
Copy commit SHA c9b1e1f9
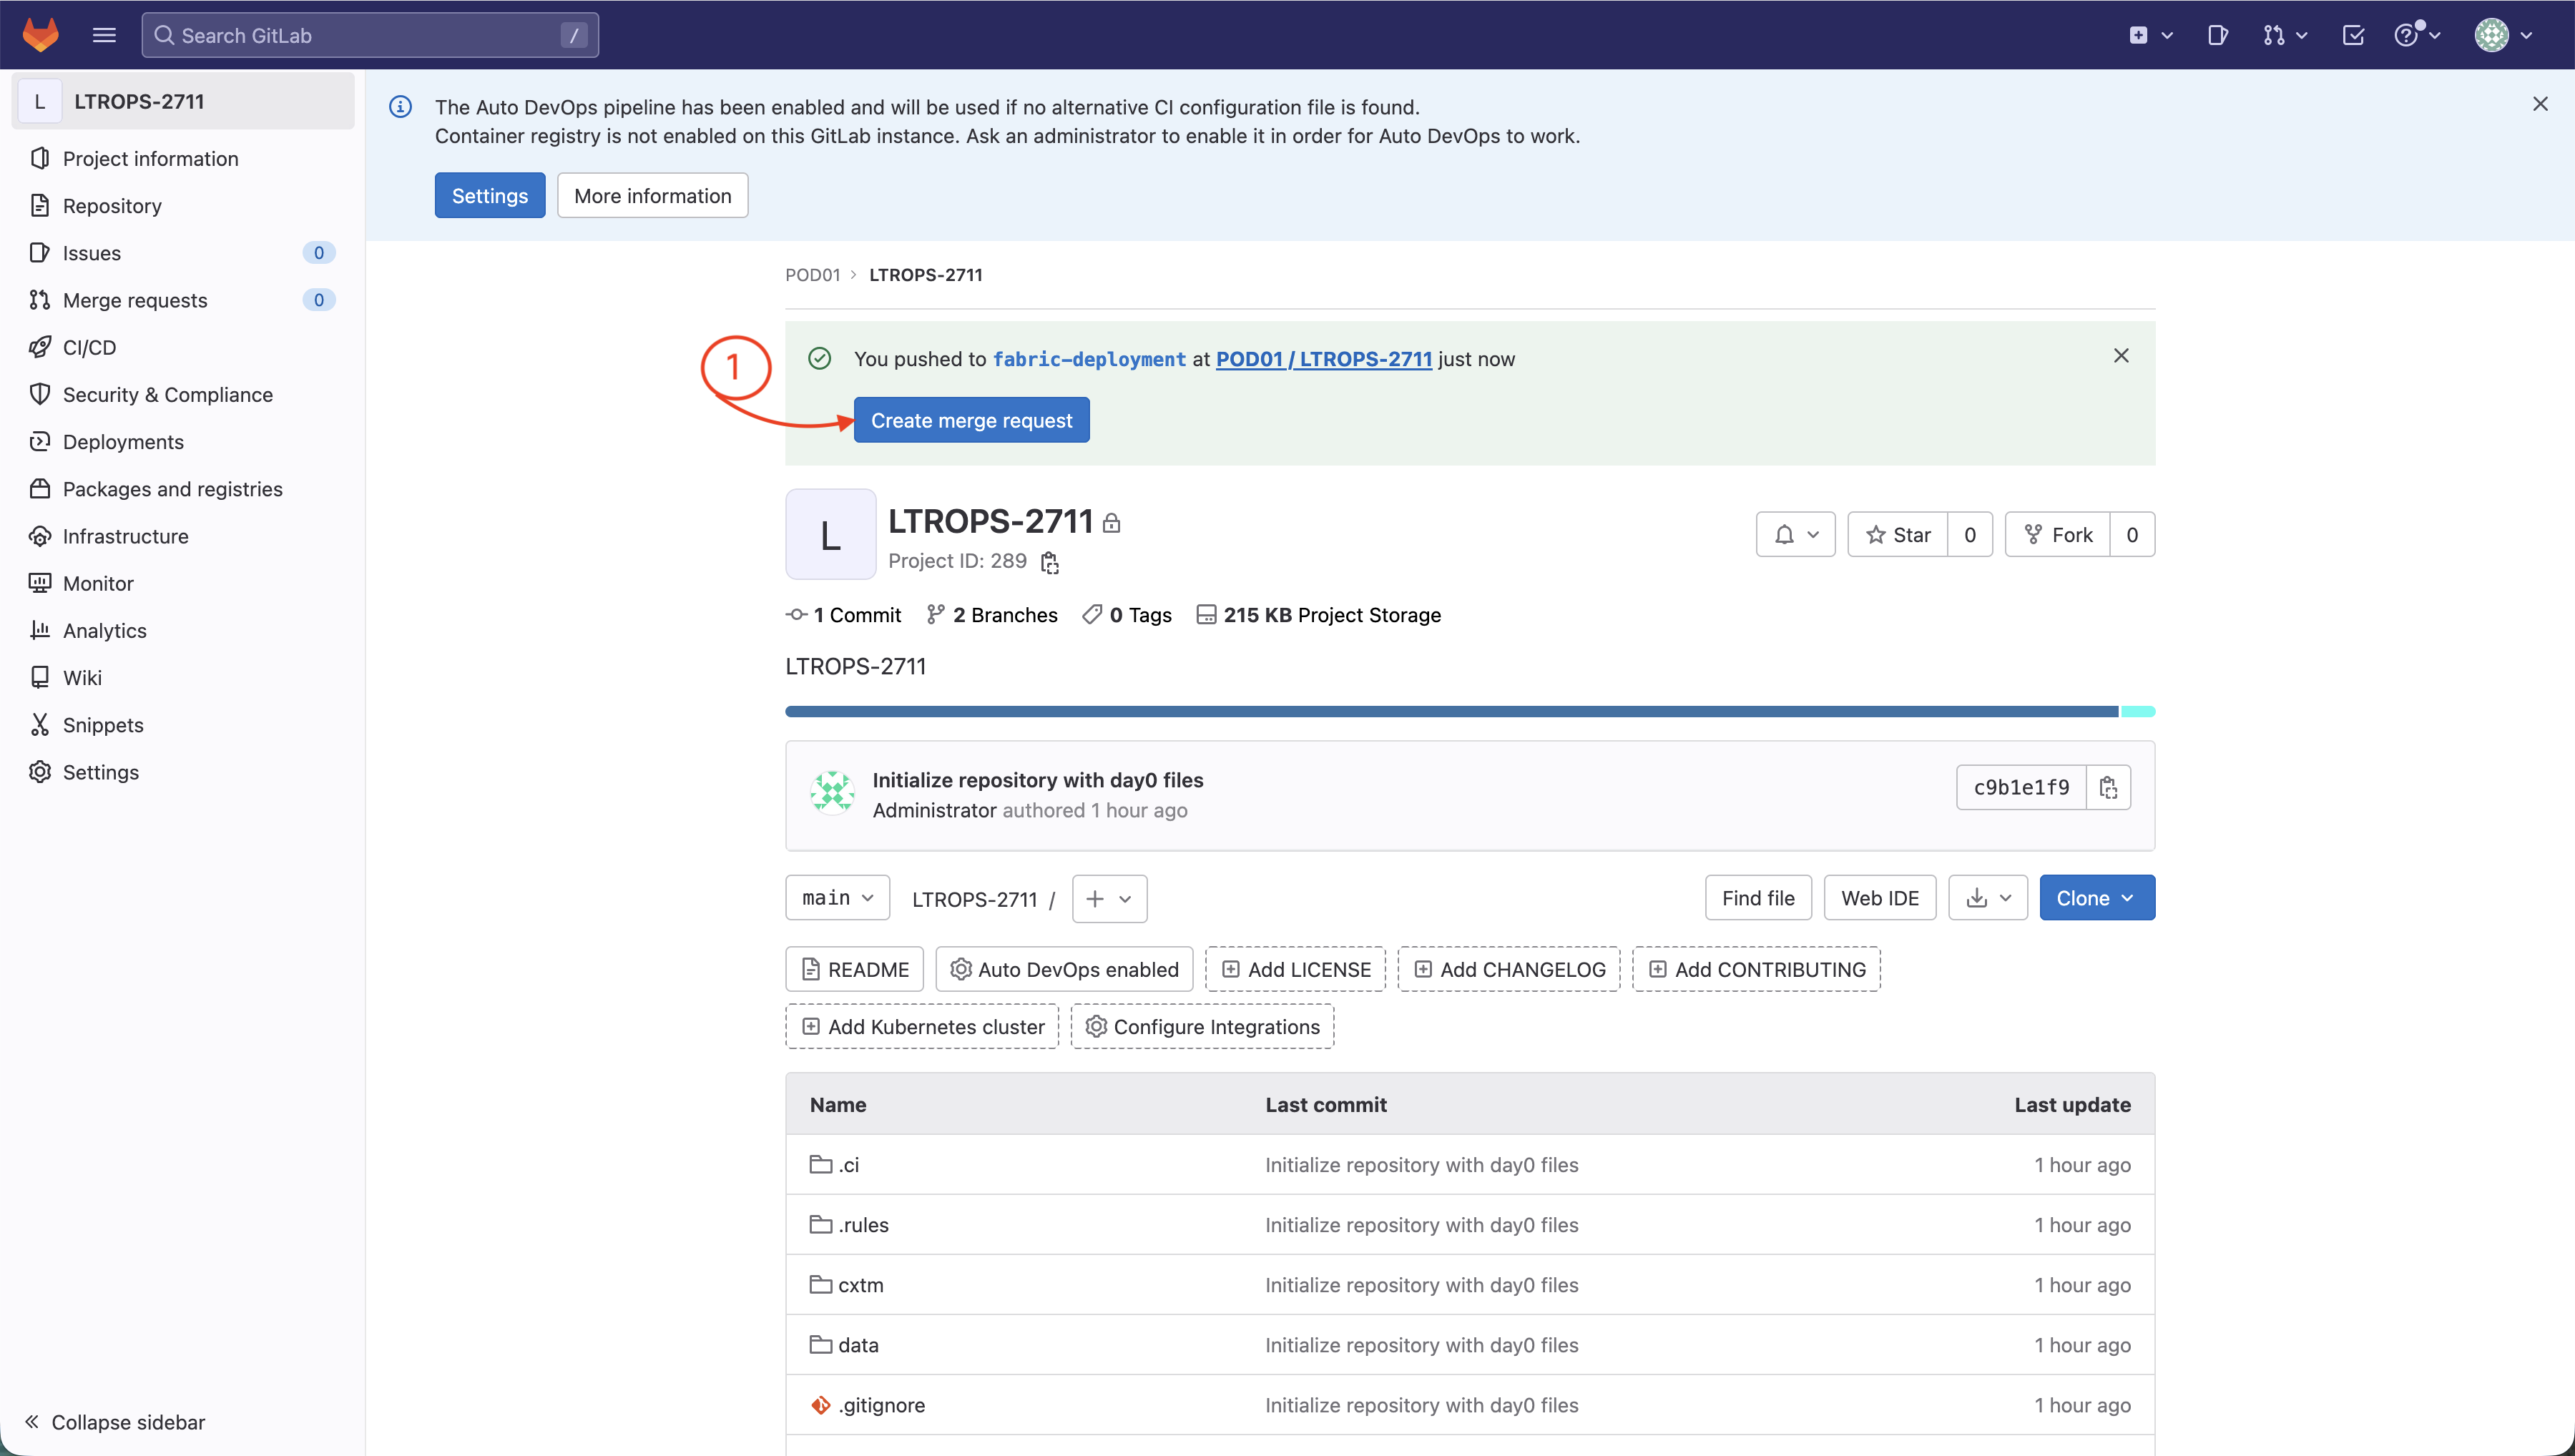[2108, 788]
